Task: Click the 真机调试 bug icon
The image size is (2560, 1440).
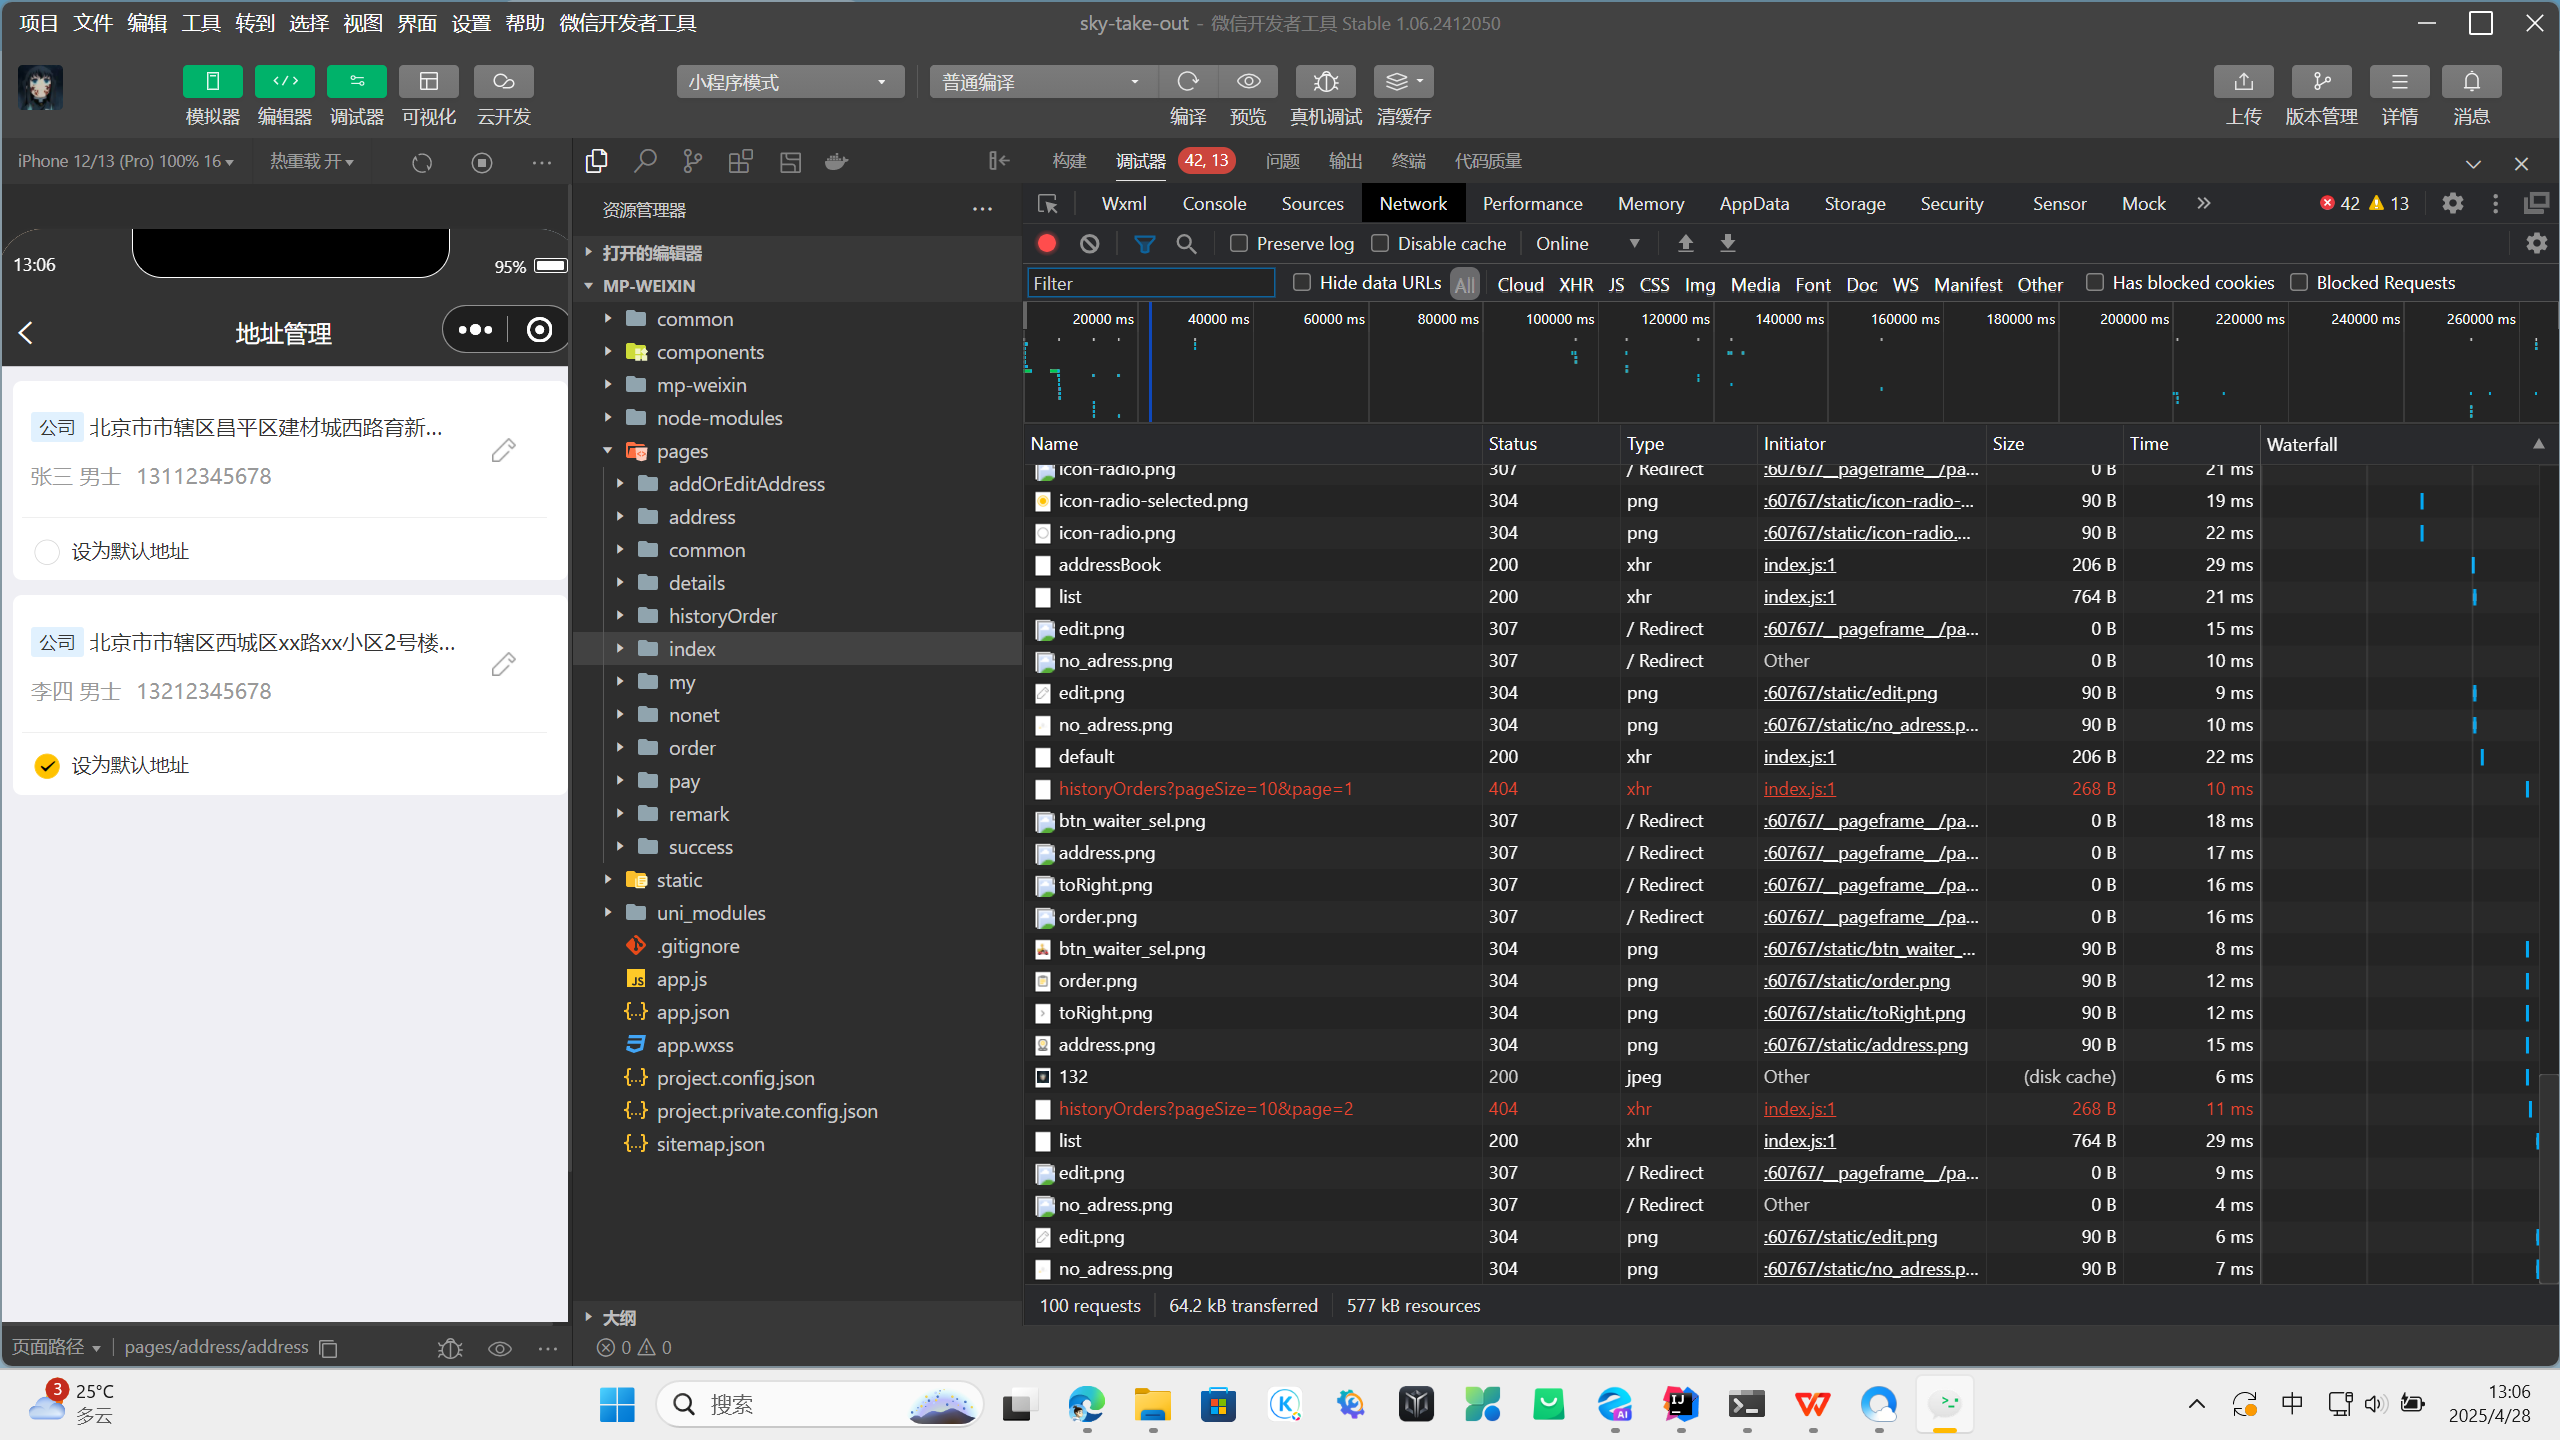Action: (1325, 81)
